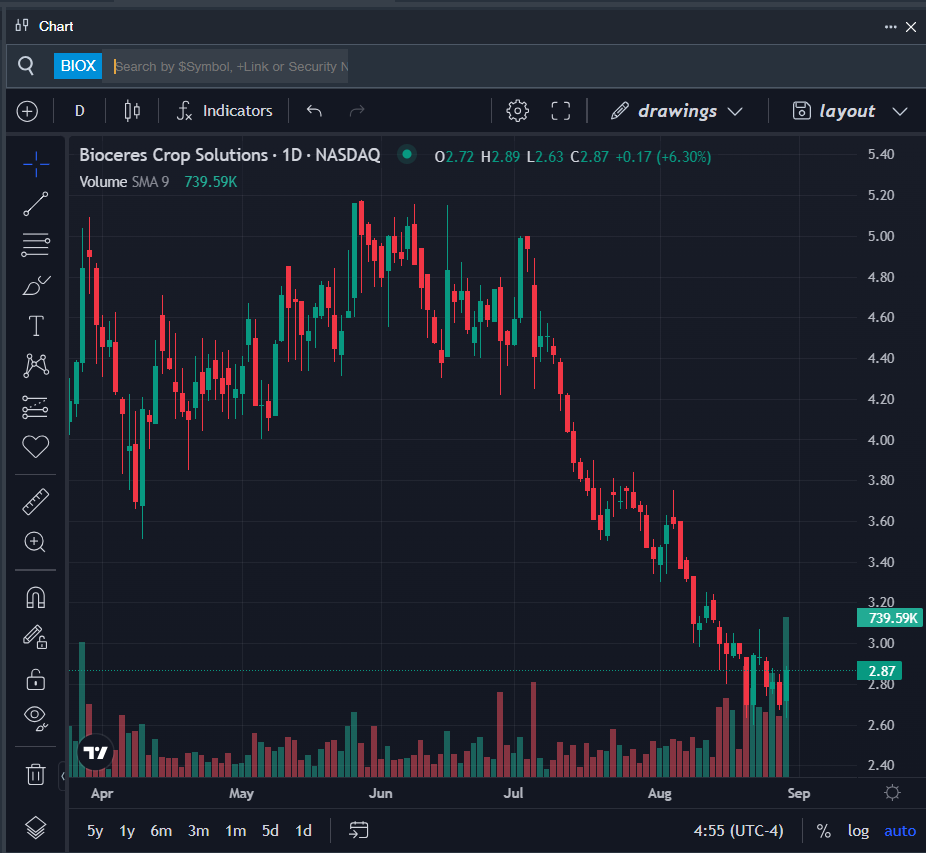Open the time axis settings gear

(892, 793)
